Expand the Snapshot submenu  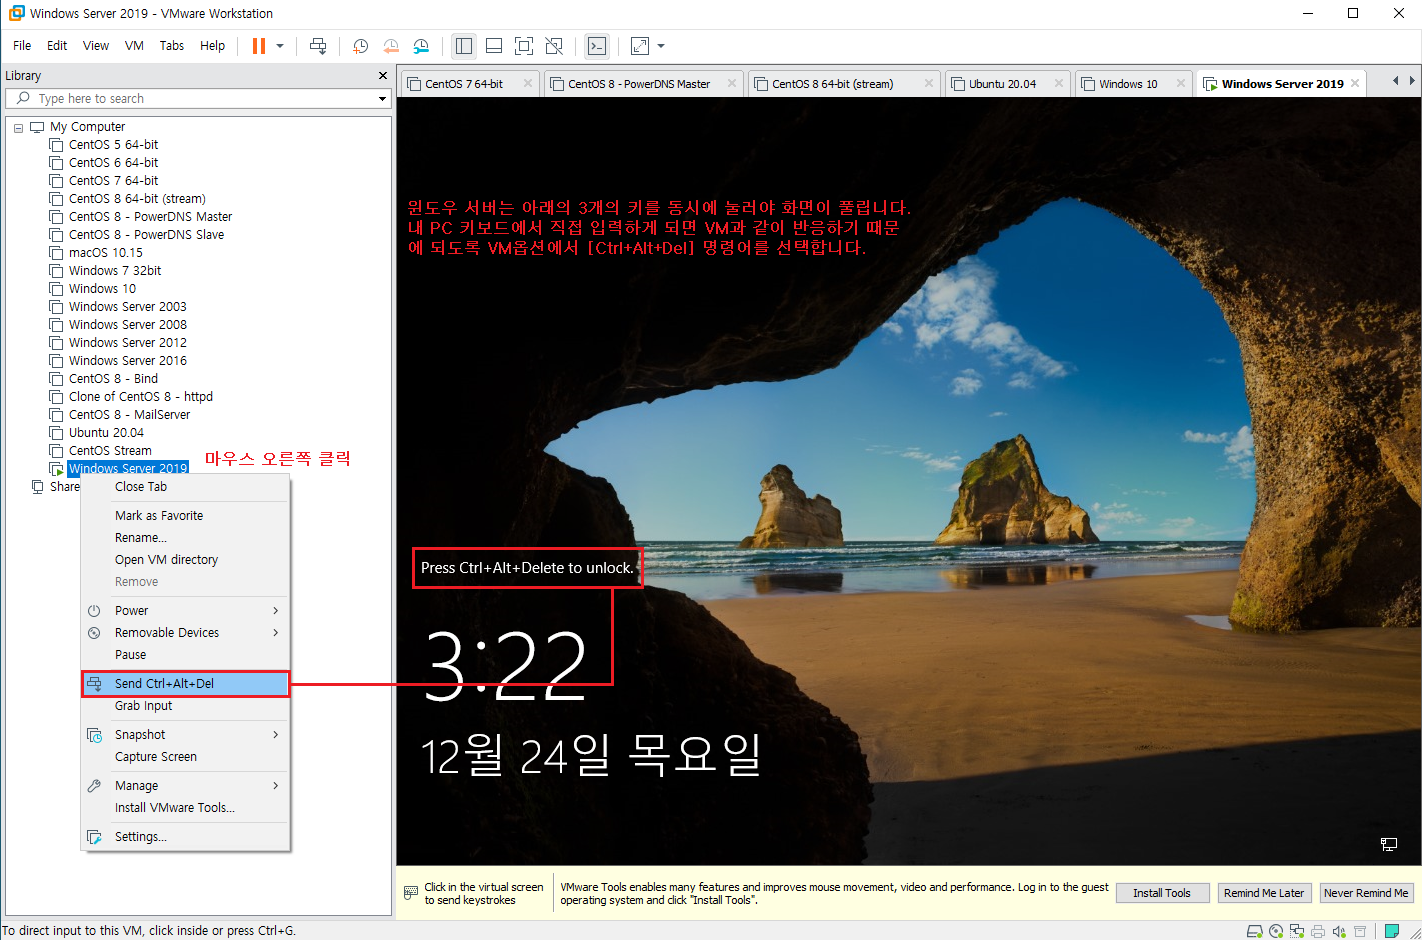point(186,735)
